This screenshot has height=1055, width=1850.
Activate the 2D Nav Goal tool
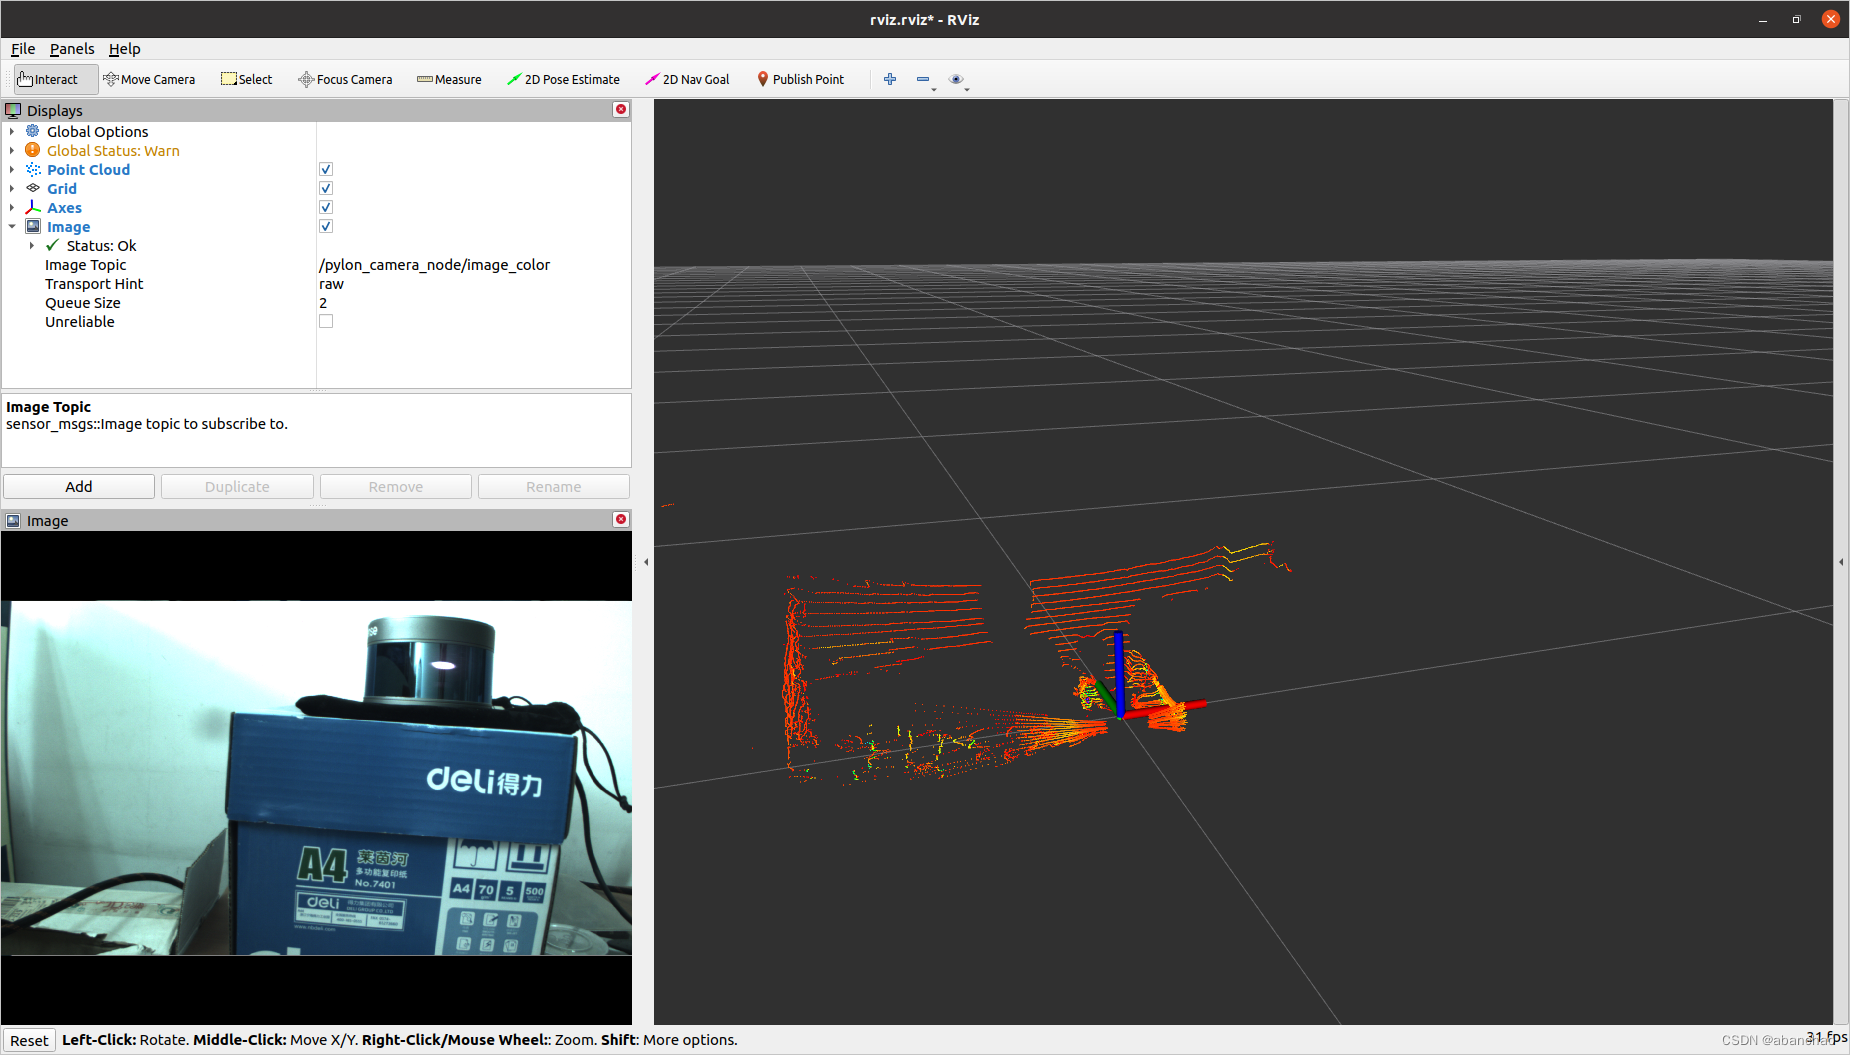click(687, 79)
